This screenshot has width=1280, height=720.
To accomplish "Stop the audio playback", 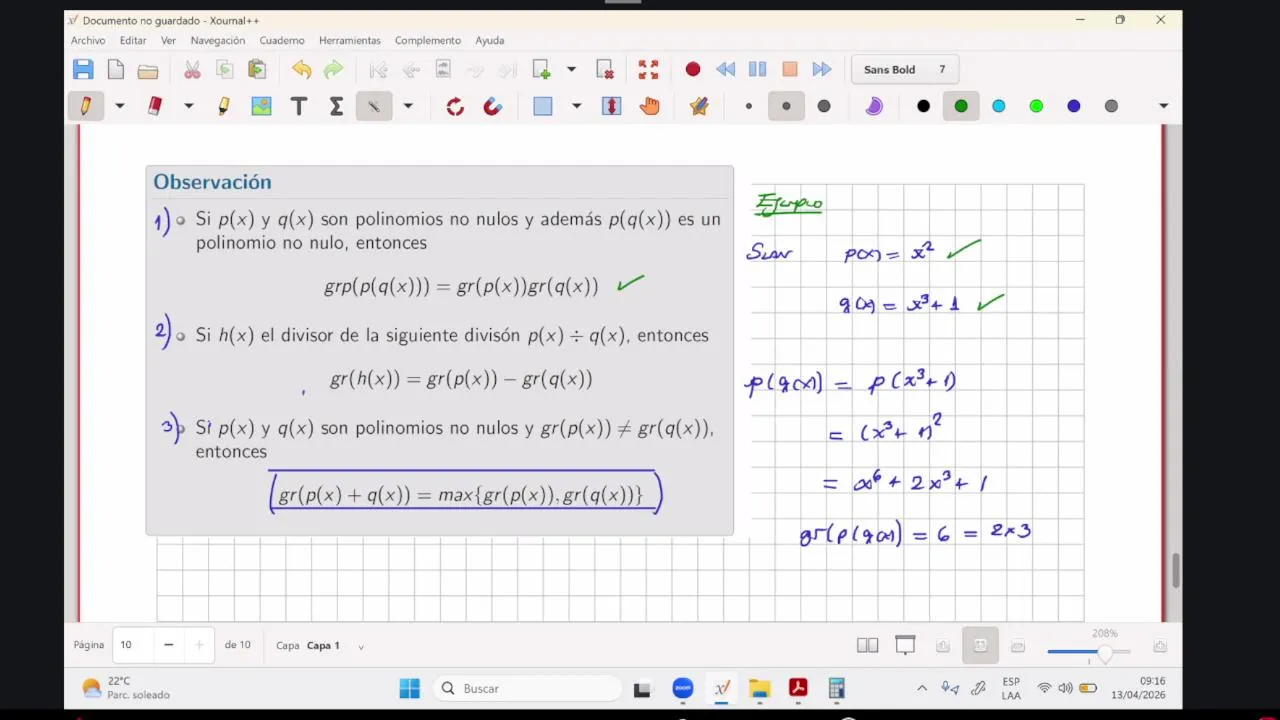I will coord(790,69).
